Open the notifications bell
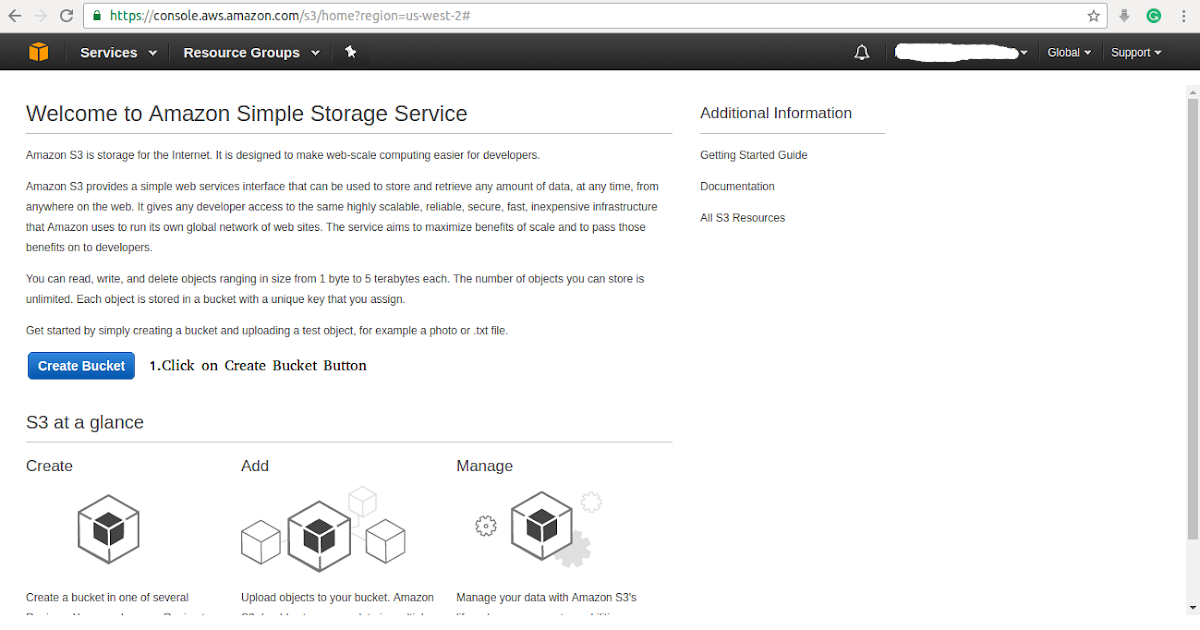Screen dimensions: 1200x630 [861, 51]
